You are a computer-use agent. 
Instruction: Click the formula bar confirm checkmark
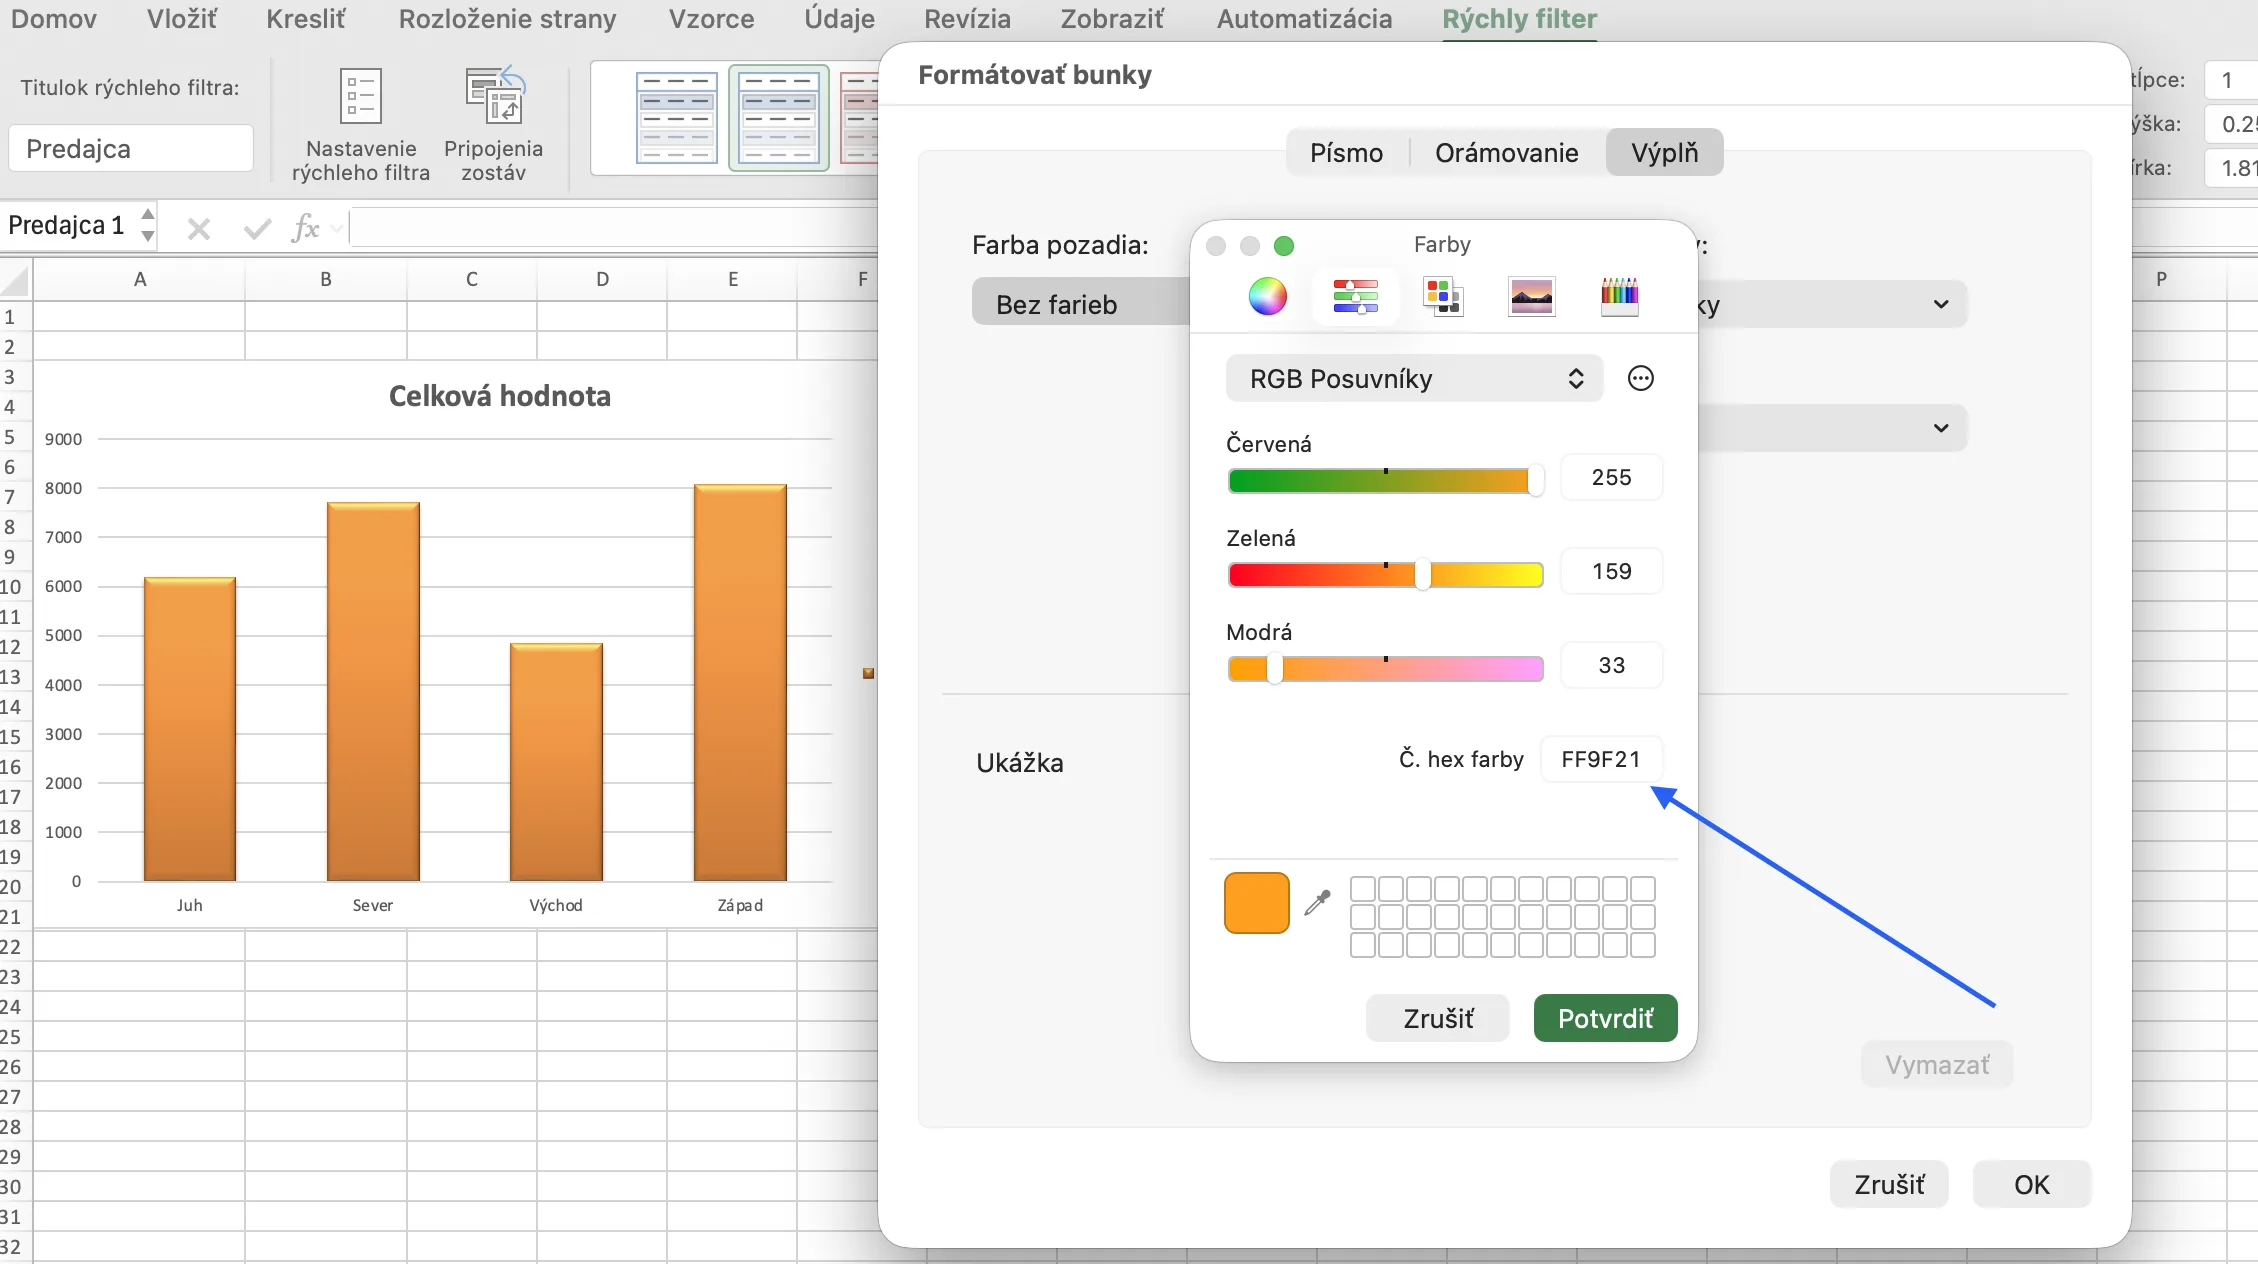pyautogui.click(x=257, y=229)
